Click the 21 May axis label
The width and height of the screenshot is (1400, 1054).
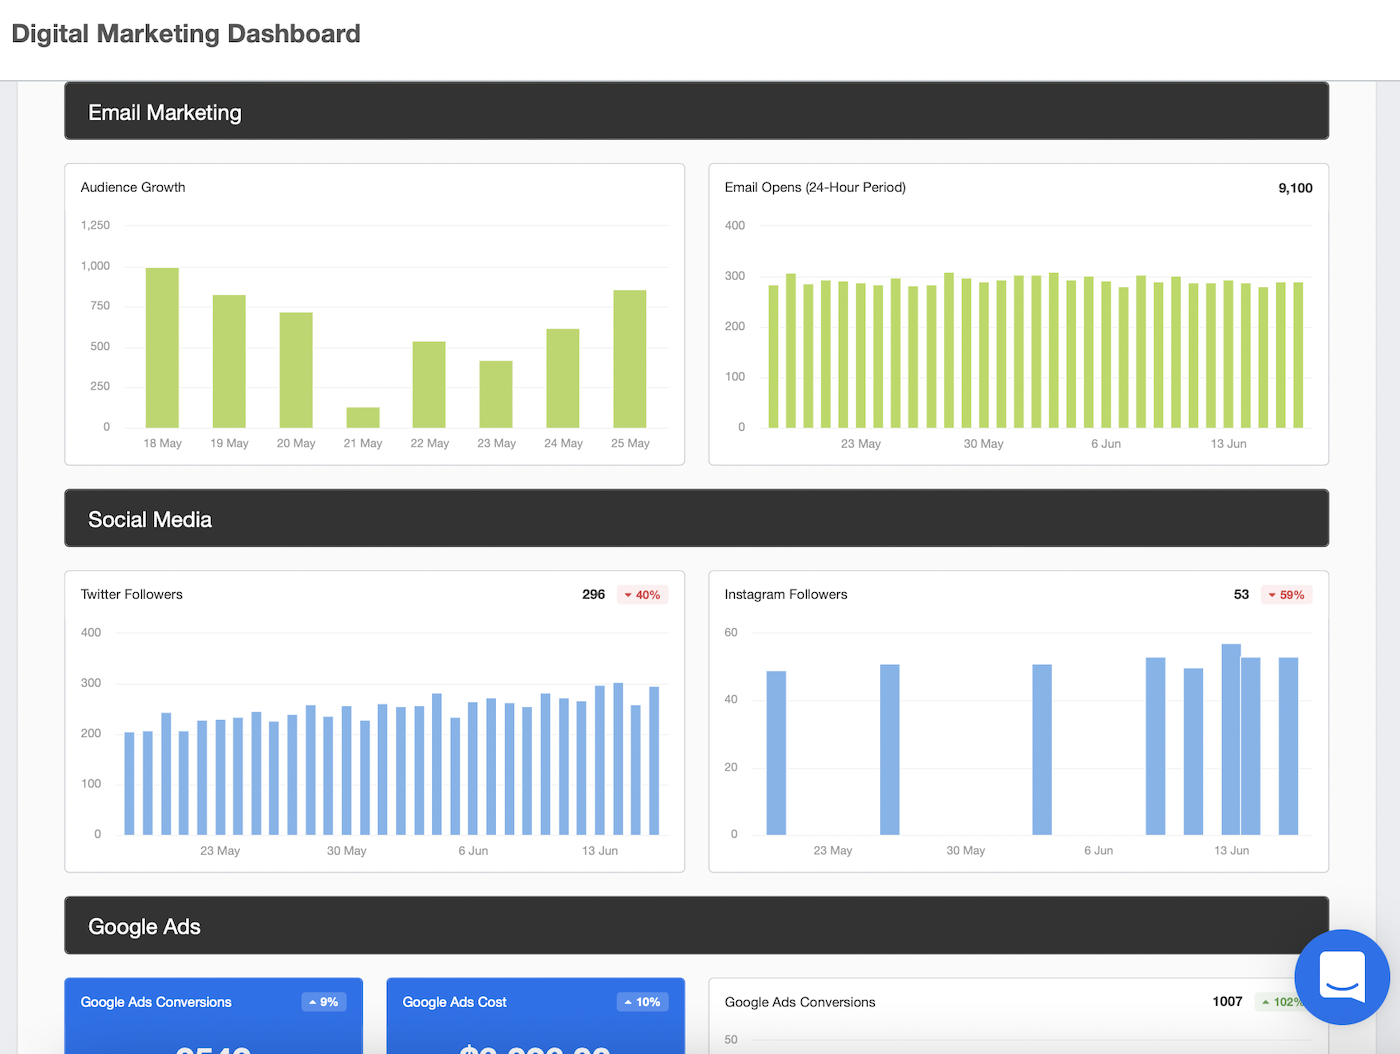click(363, 443)
